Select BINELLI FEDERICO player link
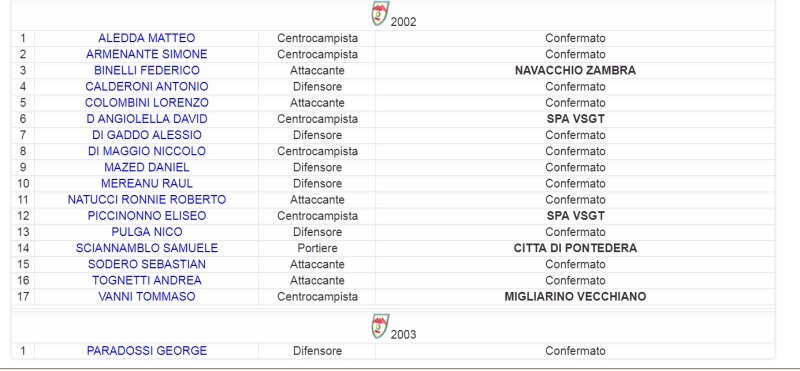 pyautogui.click(x=146, y=70)
